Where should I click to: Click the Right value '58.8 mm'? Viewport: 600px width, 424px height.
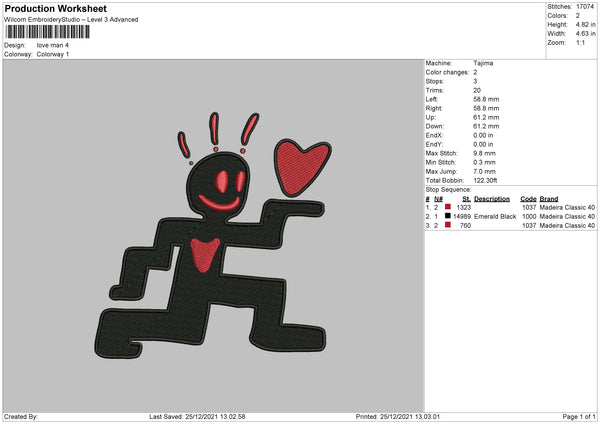tap(486, 108)
